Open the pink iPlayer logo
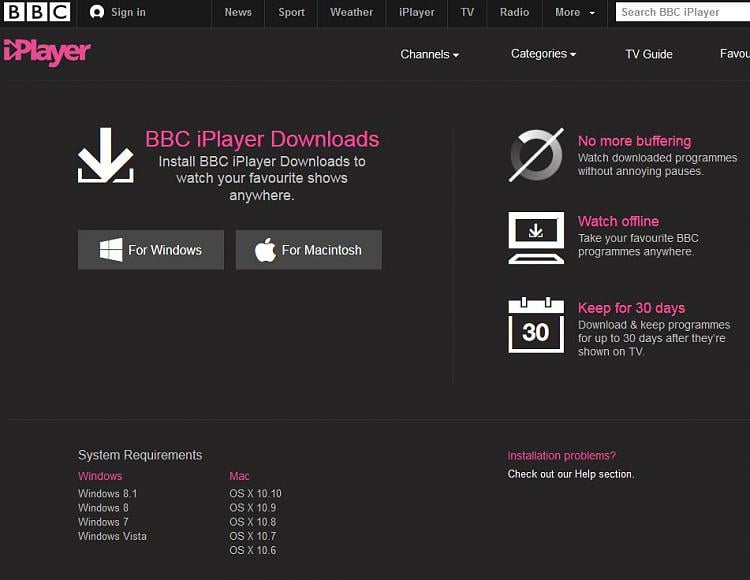 tap(47, 52)
